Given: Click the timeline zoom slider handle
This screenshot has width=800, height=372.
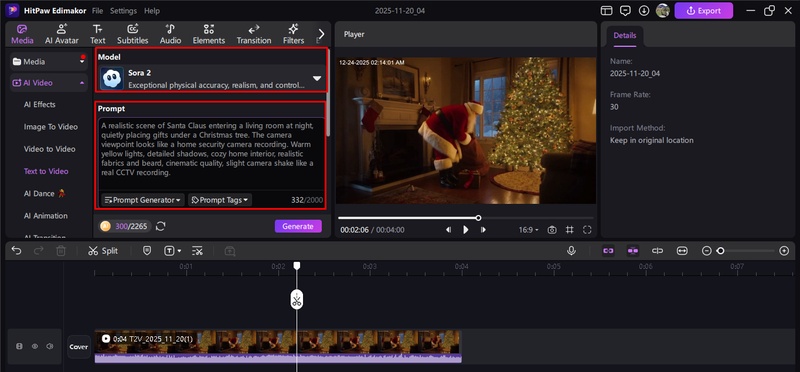Looking at the screenshot, I should [x=720, y=251].
